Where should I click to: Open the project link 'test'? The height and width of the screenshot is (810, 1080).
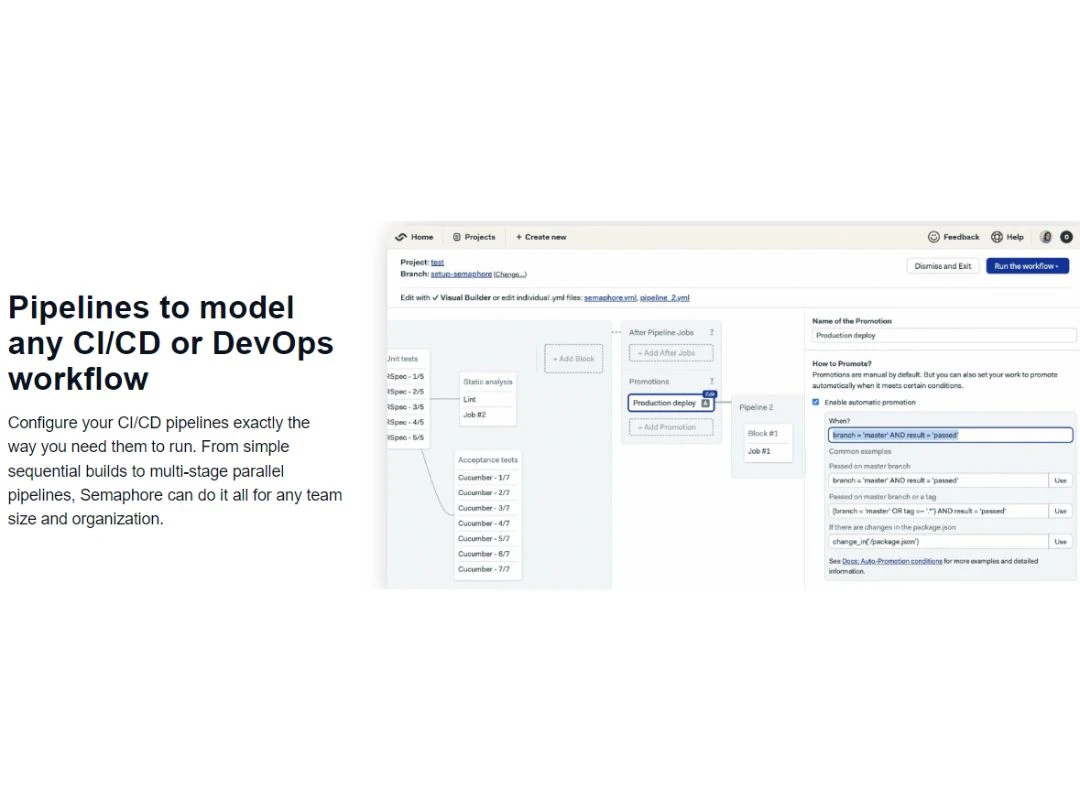(x=437, y=262)
